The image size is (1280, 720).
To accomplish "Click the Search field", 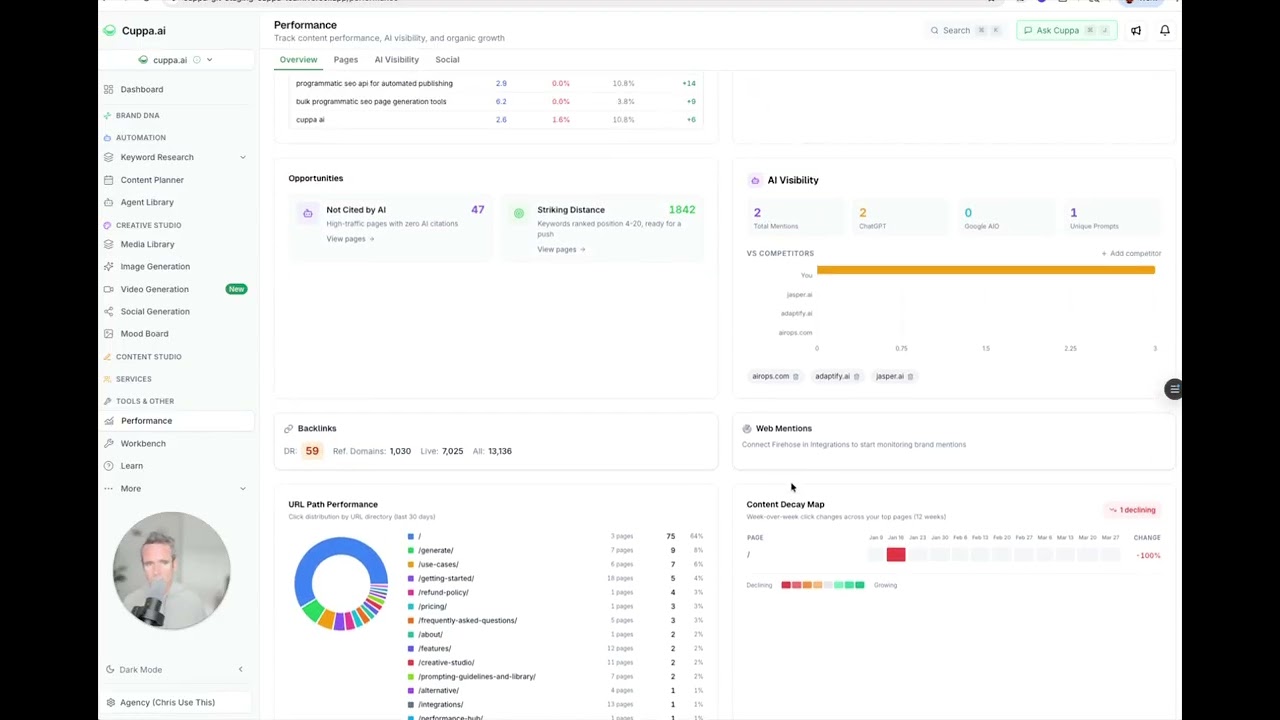I will click(965, 31).
